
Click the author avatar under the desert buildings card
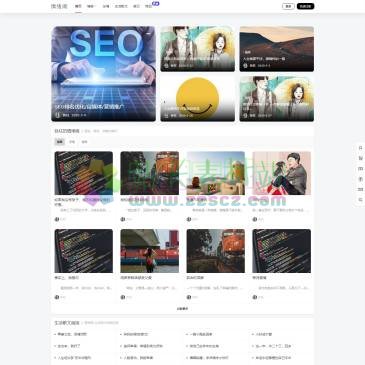pyautogui.click(x=189, y=219)
